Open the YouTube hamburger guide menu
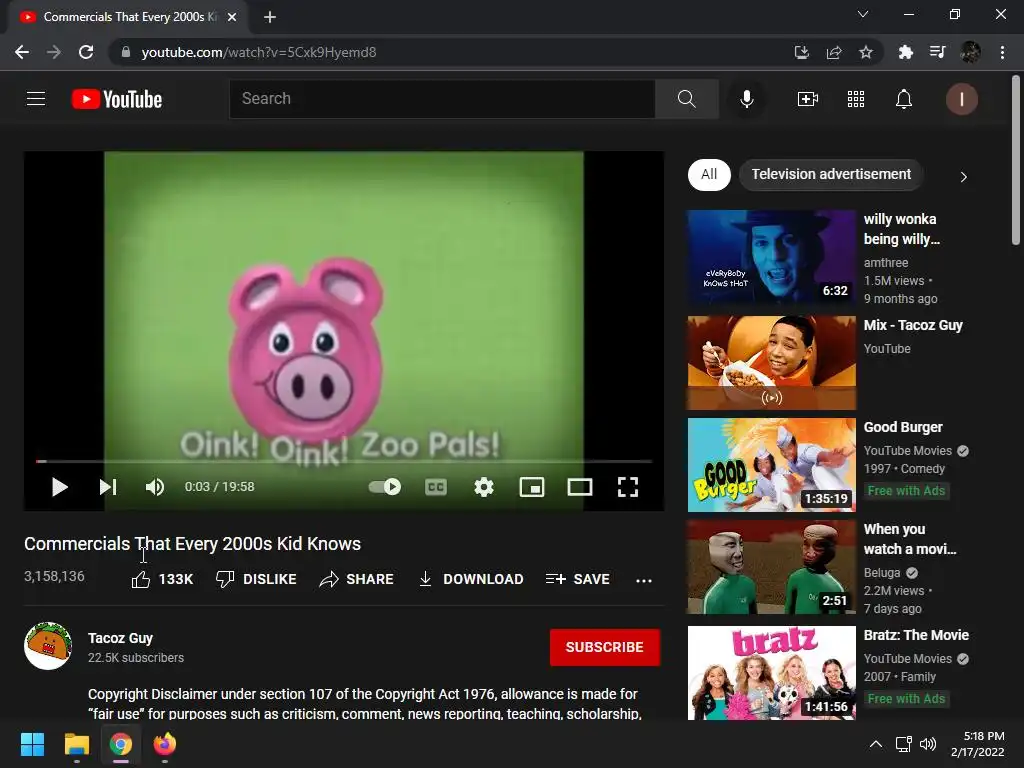Screen dimensions: 1024x768 tap(36, 99)
